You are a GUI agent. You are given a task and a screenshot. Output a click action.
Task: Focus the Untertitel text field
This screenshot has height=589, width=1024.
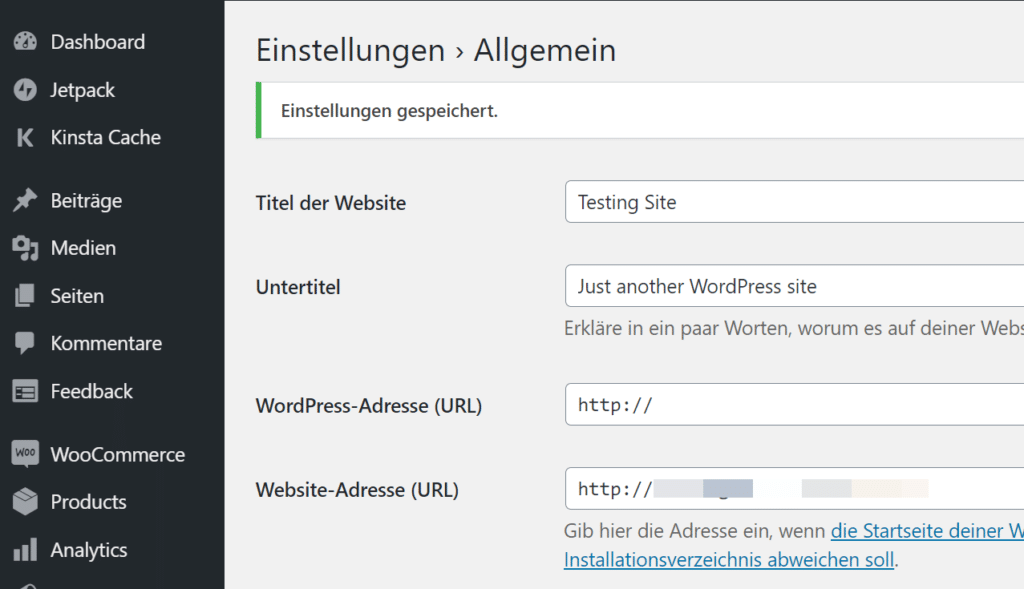(790, 286)
